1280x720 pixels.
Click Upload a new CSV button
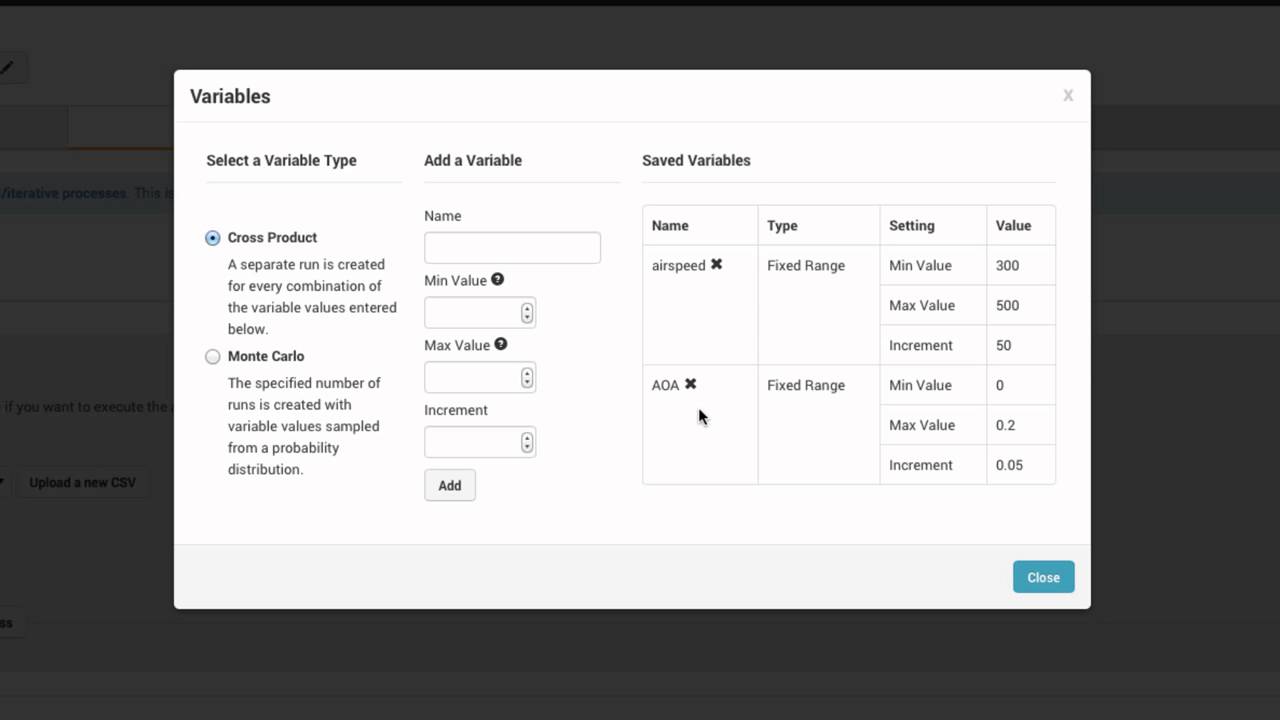coord(82,483)
